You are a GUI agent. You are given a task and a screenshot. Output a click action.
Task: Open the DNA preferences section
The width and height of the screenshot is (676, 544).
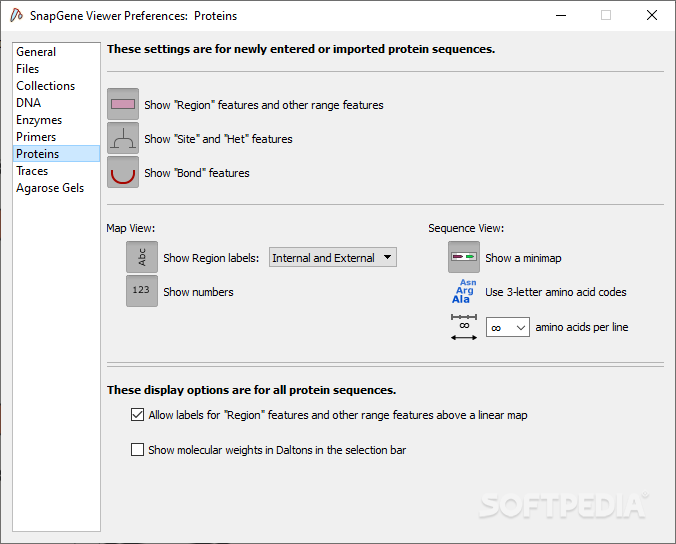coord(56,103)
